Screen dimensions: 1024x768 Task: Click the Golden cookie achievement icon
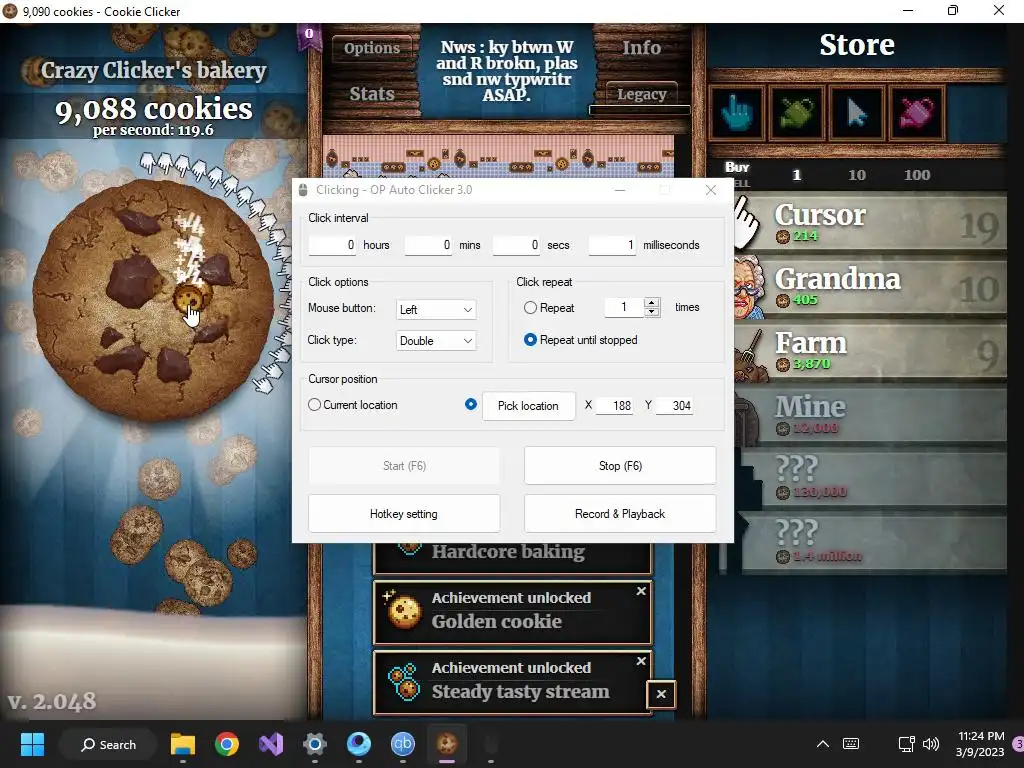(403, 610)
